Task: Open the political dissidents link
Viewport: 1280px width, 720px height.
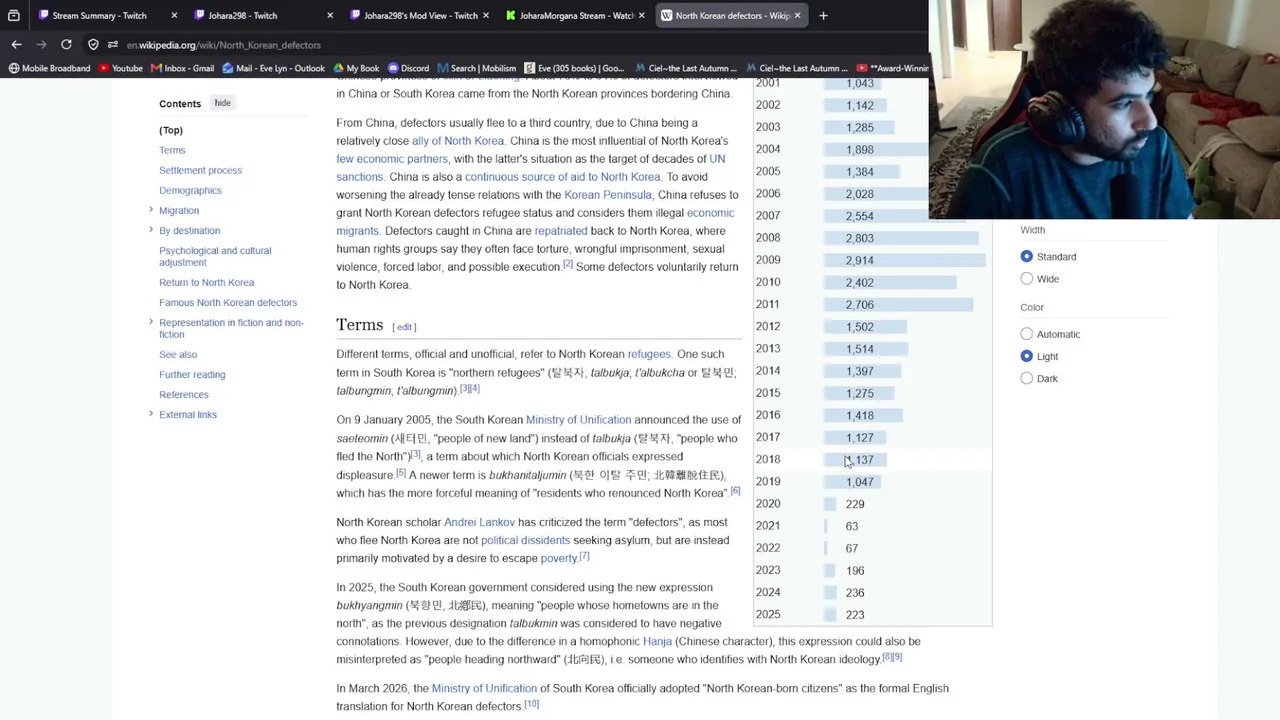Action: click(x=525, y=540)
